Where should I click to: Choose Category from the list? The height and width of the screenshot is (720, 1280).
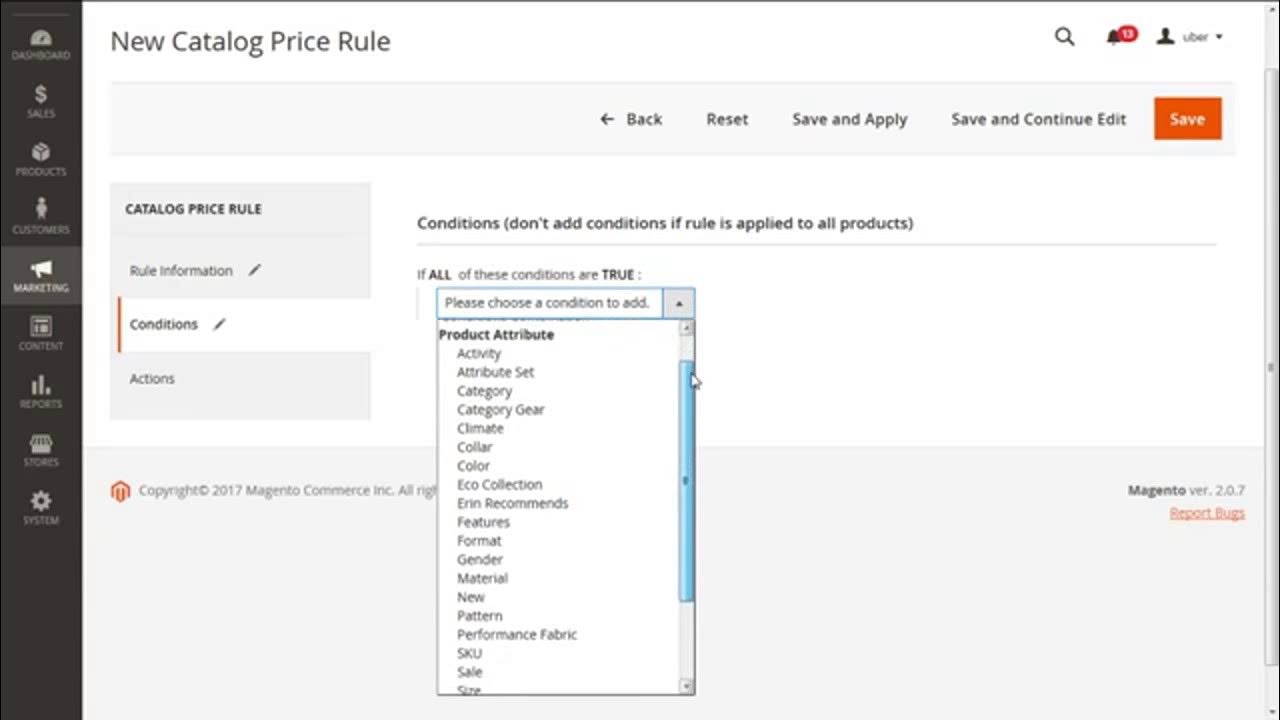pyautogui.click(x=484, y=391)
